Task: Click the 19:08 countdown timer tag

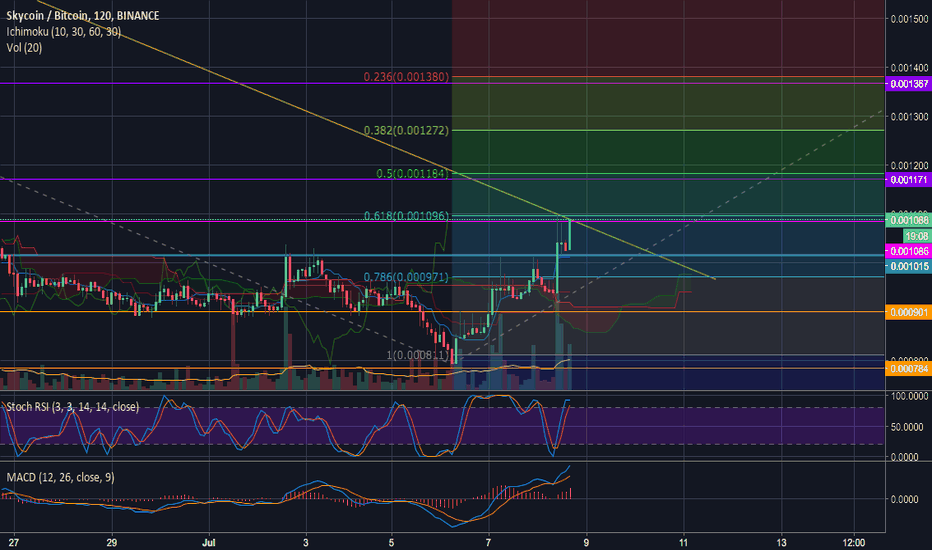Action: point(916,236)
